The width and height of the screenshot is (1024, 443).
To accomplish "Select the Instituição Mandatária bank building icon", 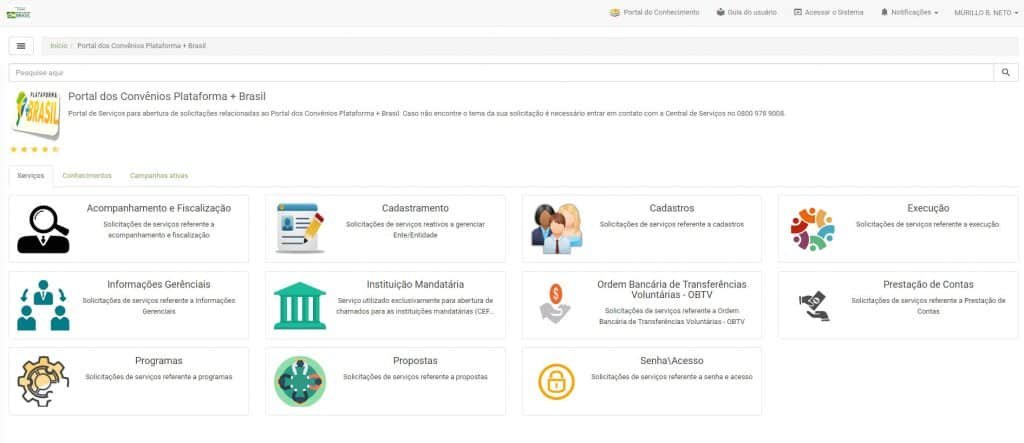I will (x=300, y=306).
